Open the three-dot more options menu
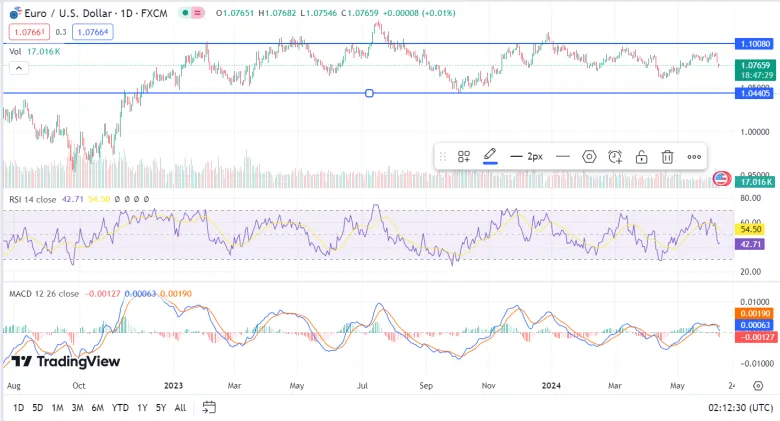Screen dimensions: 780x421 [694, 157]
